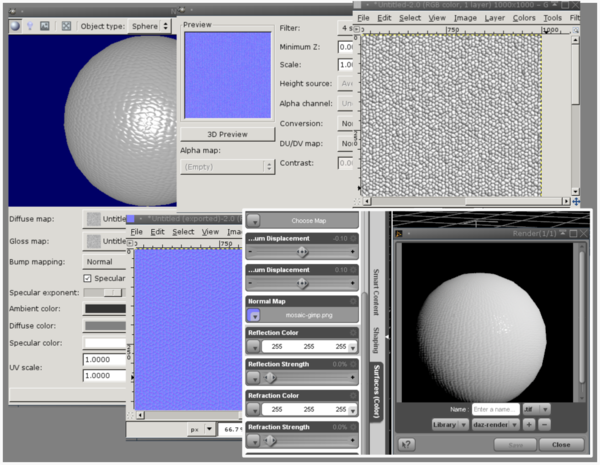This screenshot has width=600, height=465.
Task: Open Layer menu in top-right GIMP window
Action: 494,18
